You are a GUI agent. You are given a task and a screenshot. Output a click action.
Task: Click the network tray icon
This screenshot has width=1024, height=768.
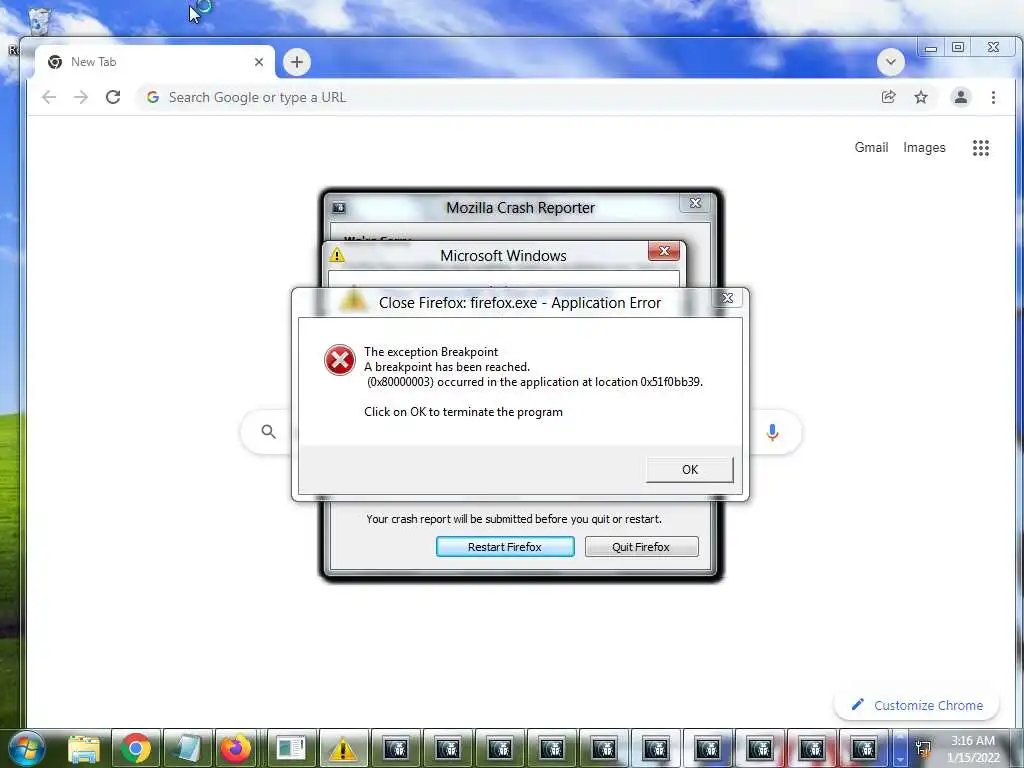coord(923,748)
